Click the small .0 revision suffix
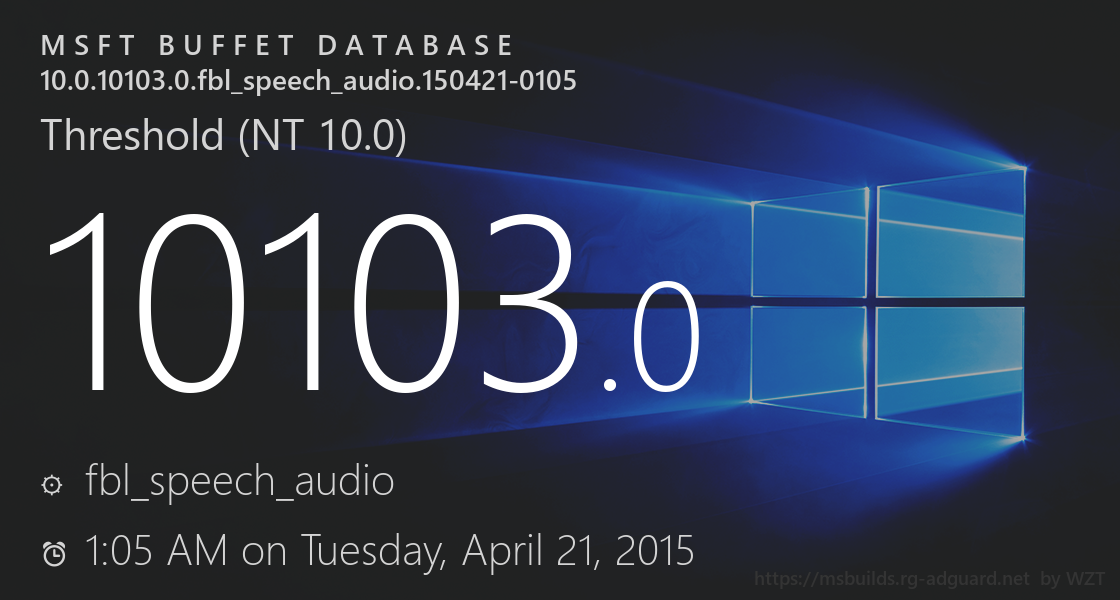Viewport: 1120px width, 600px height. tap(651, 342)
